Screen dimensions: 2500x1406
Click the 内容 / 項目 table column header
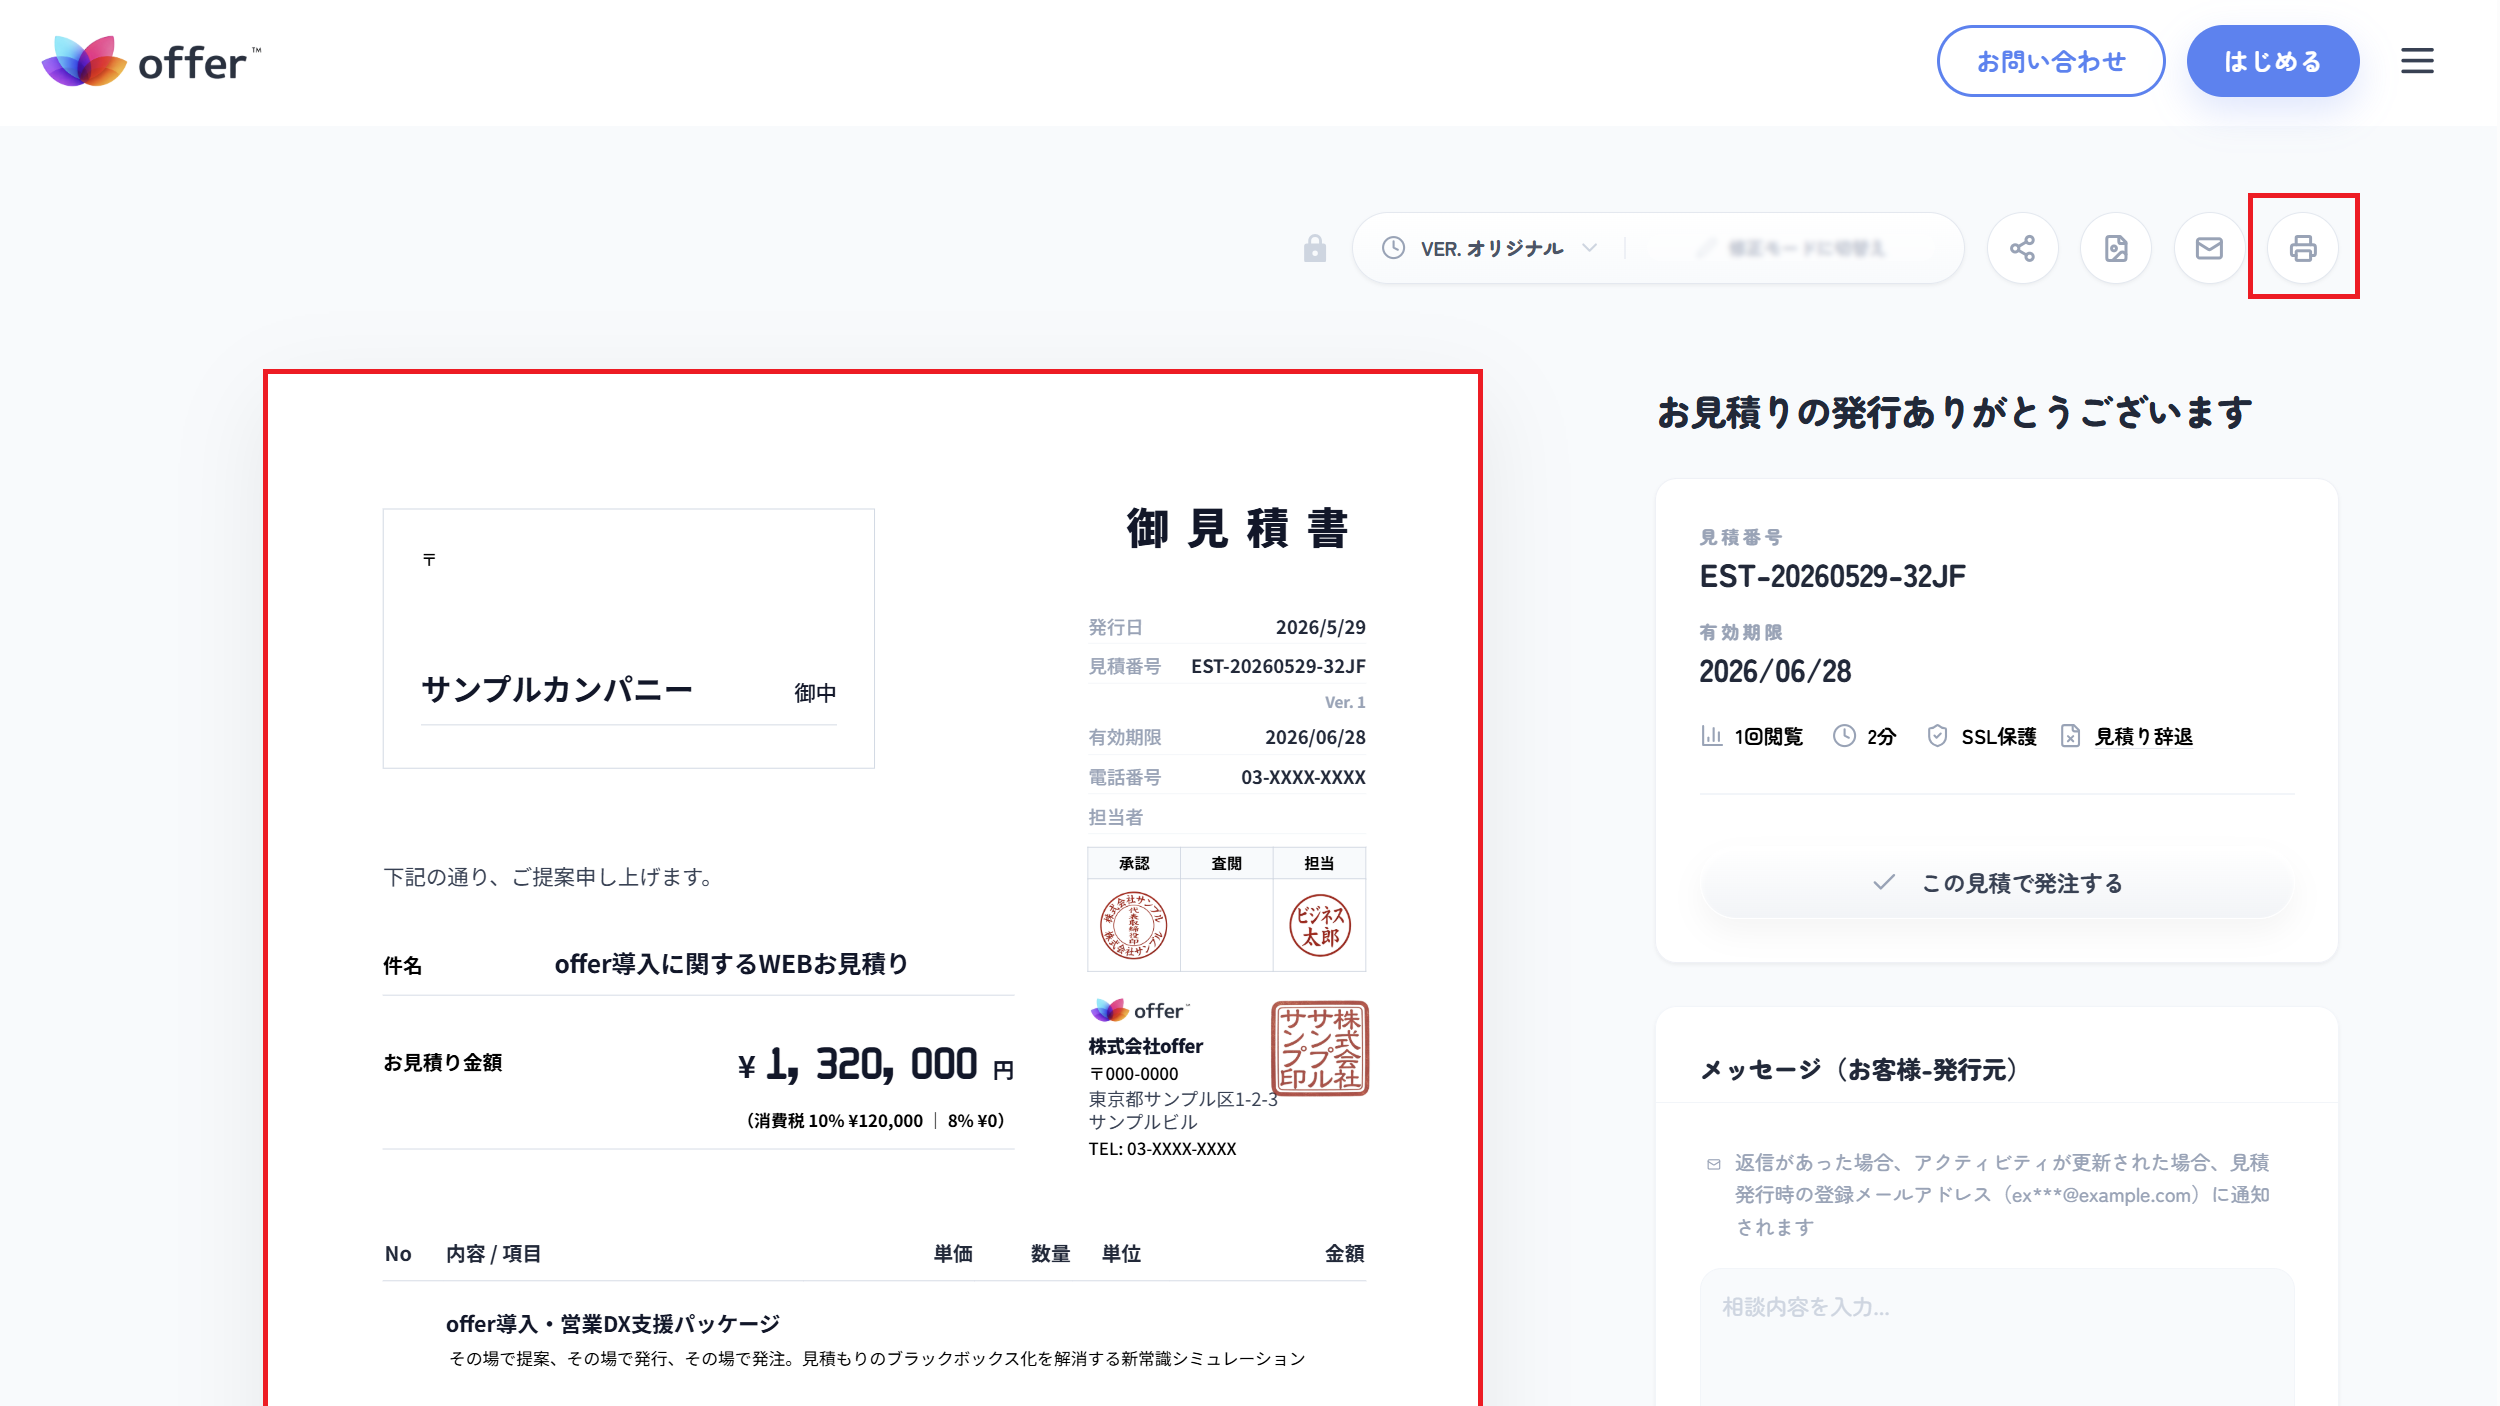pos(493,1254)
